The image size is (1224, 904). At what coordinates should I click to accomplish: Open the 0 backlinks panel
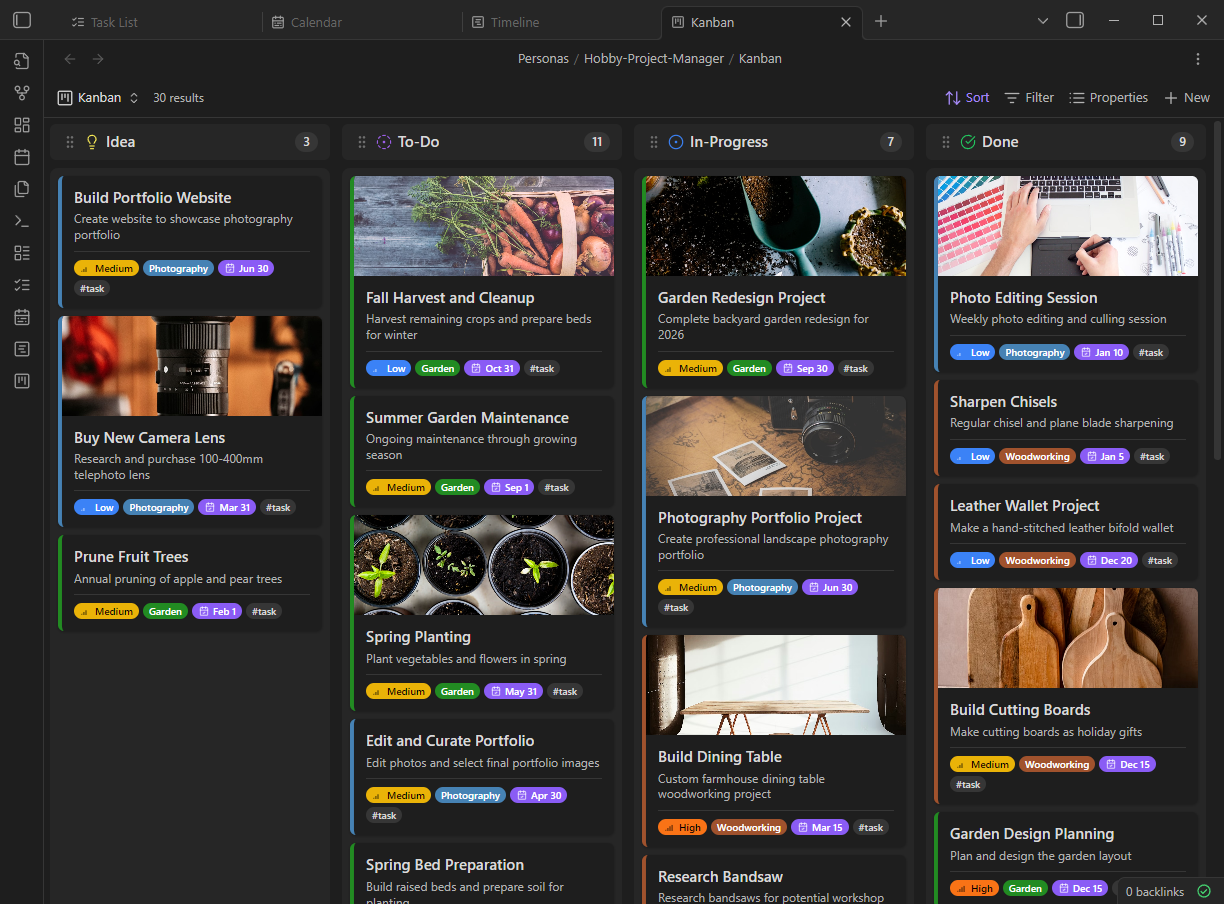coord(1155,891)
